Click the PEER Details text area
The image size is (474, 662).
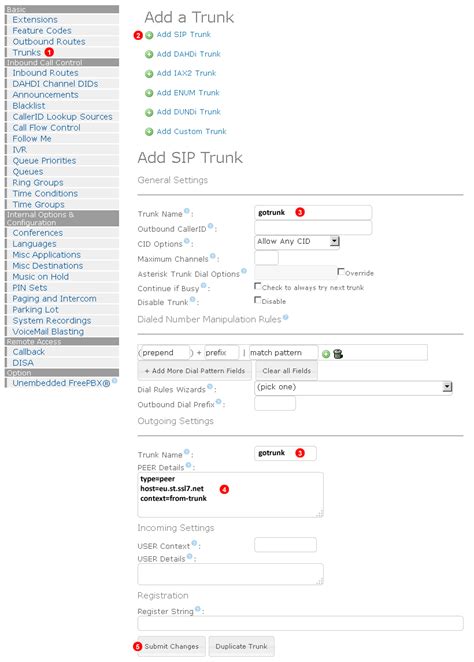[x=230, y=495]
